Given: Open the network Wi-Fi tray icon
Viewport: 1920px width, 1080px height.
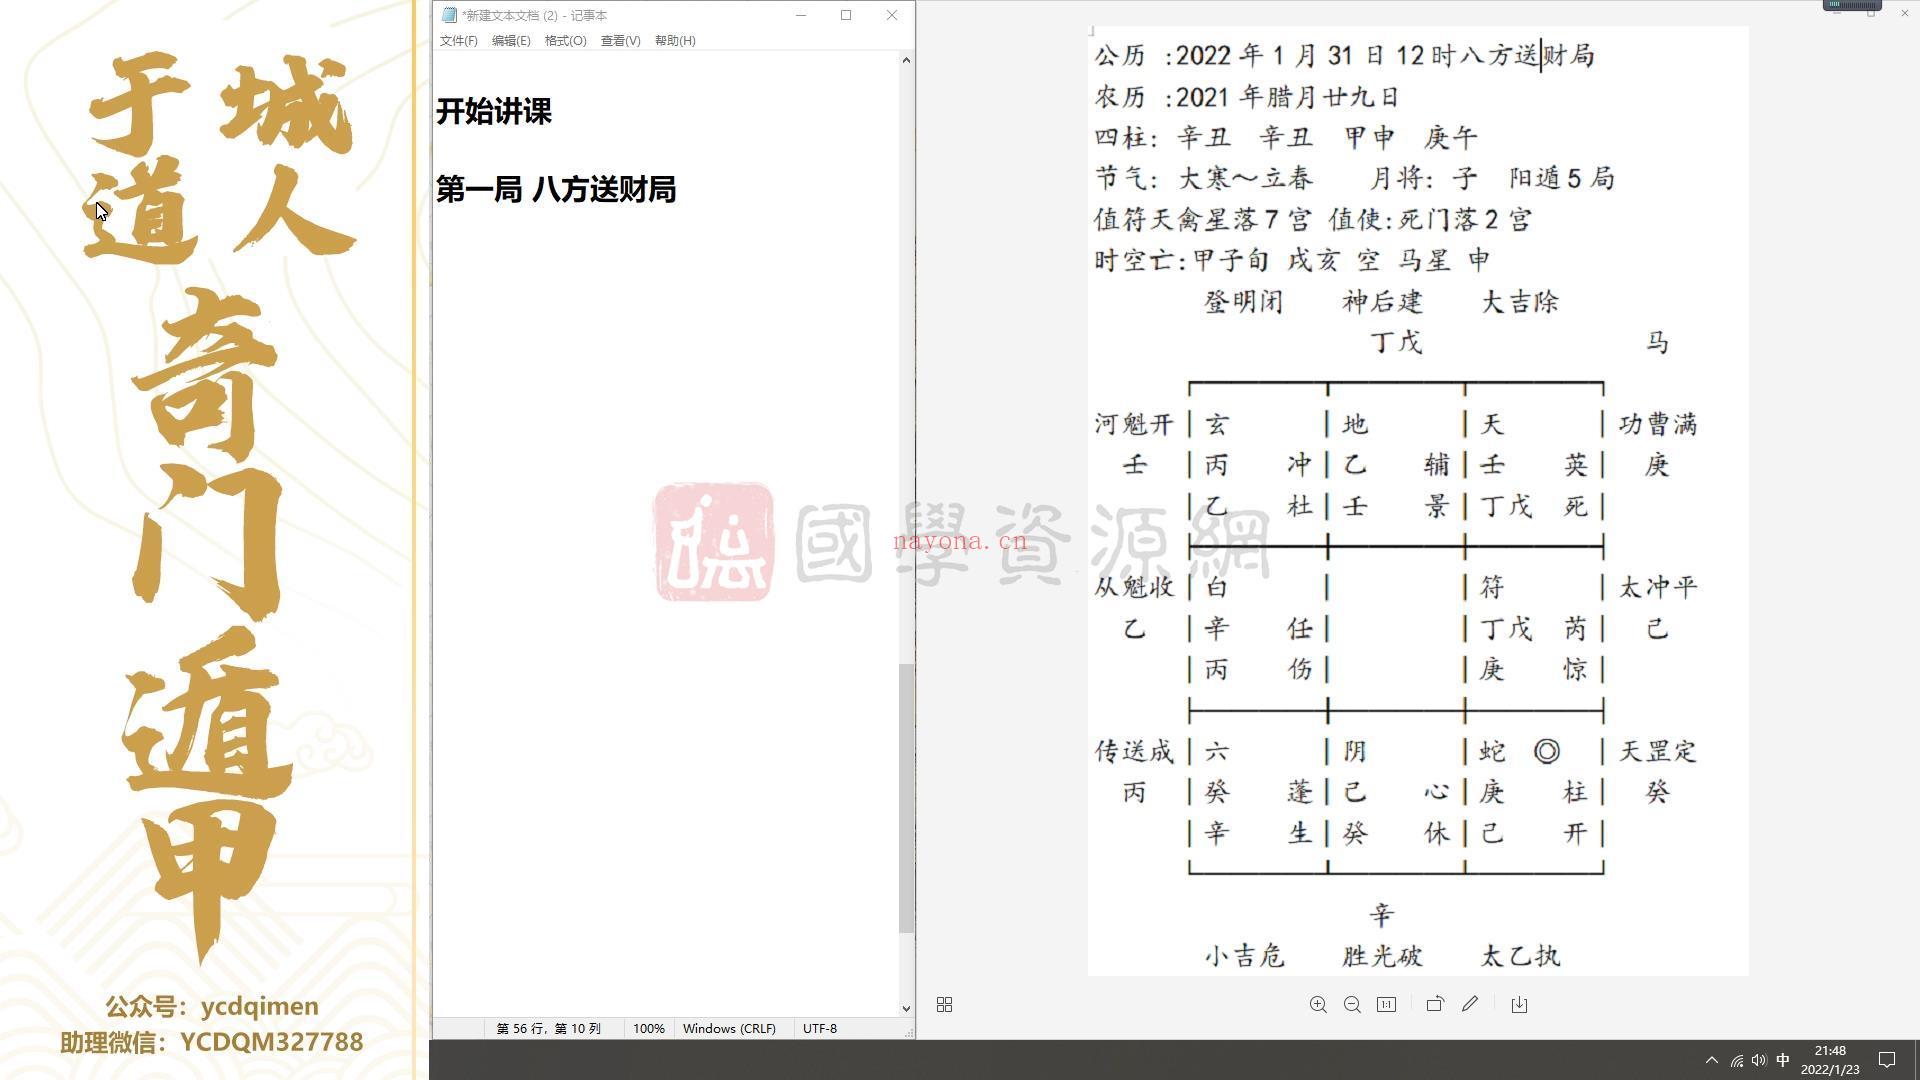Looking at the screenshot, I should 1737,1060.
